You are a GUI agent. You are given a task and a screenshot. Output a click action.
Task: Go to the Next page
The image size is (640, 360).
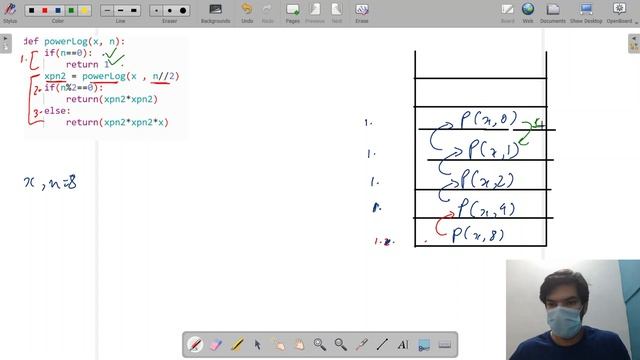[x=337, y=13]
